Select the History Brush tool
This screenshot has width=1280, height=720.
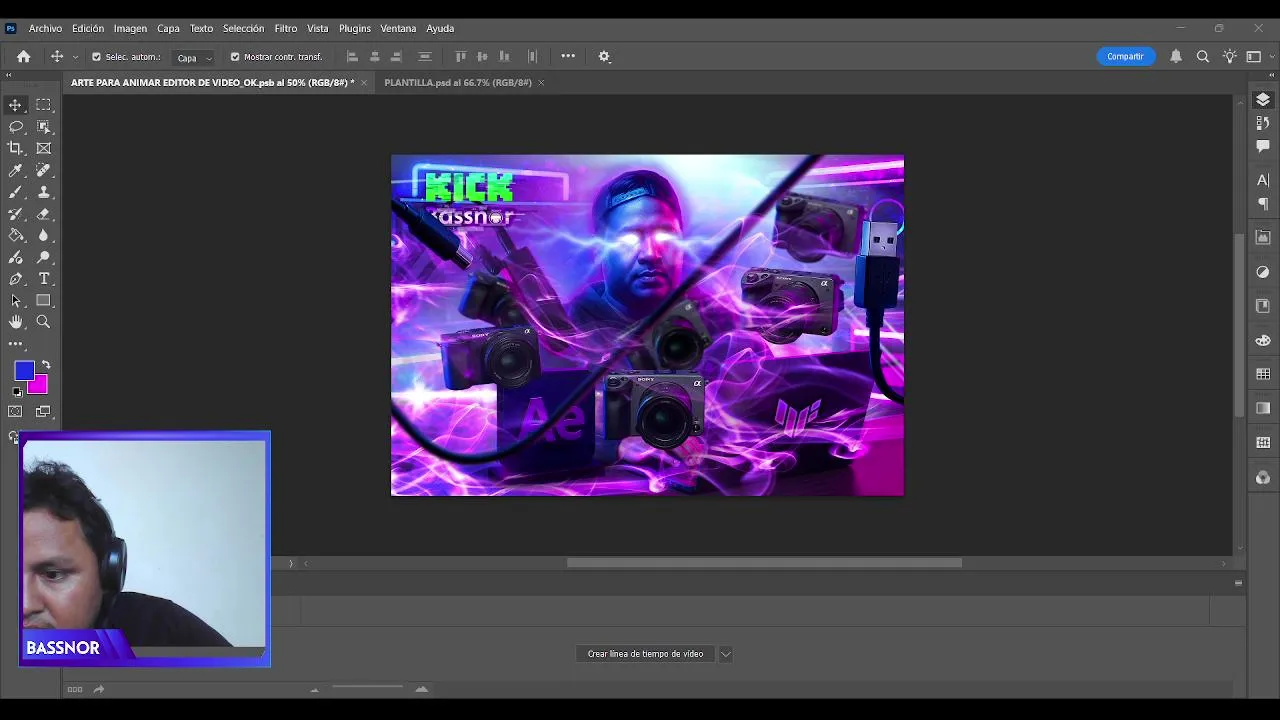pos(16,214)
